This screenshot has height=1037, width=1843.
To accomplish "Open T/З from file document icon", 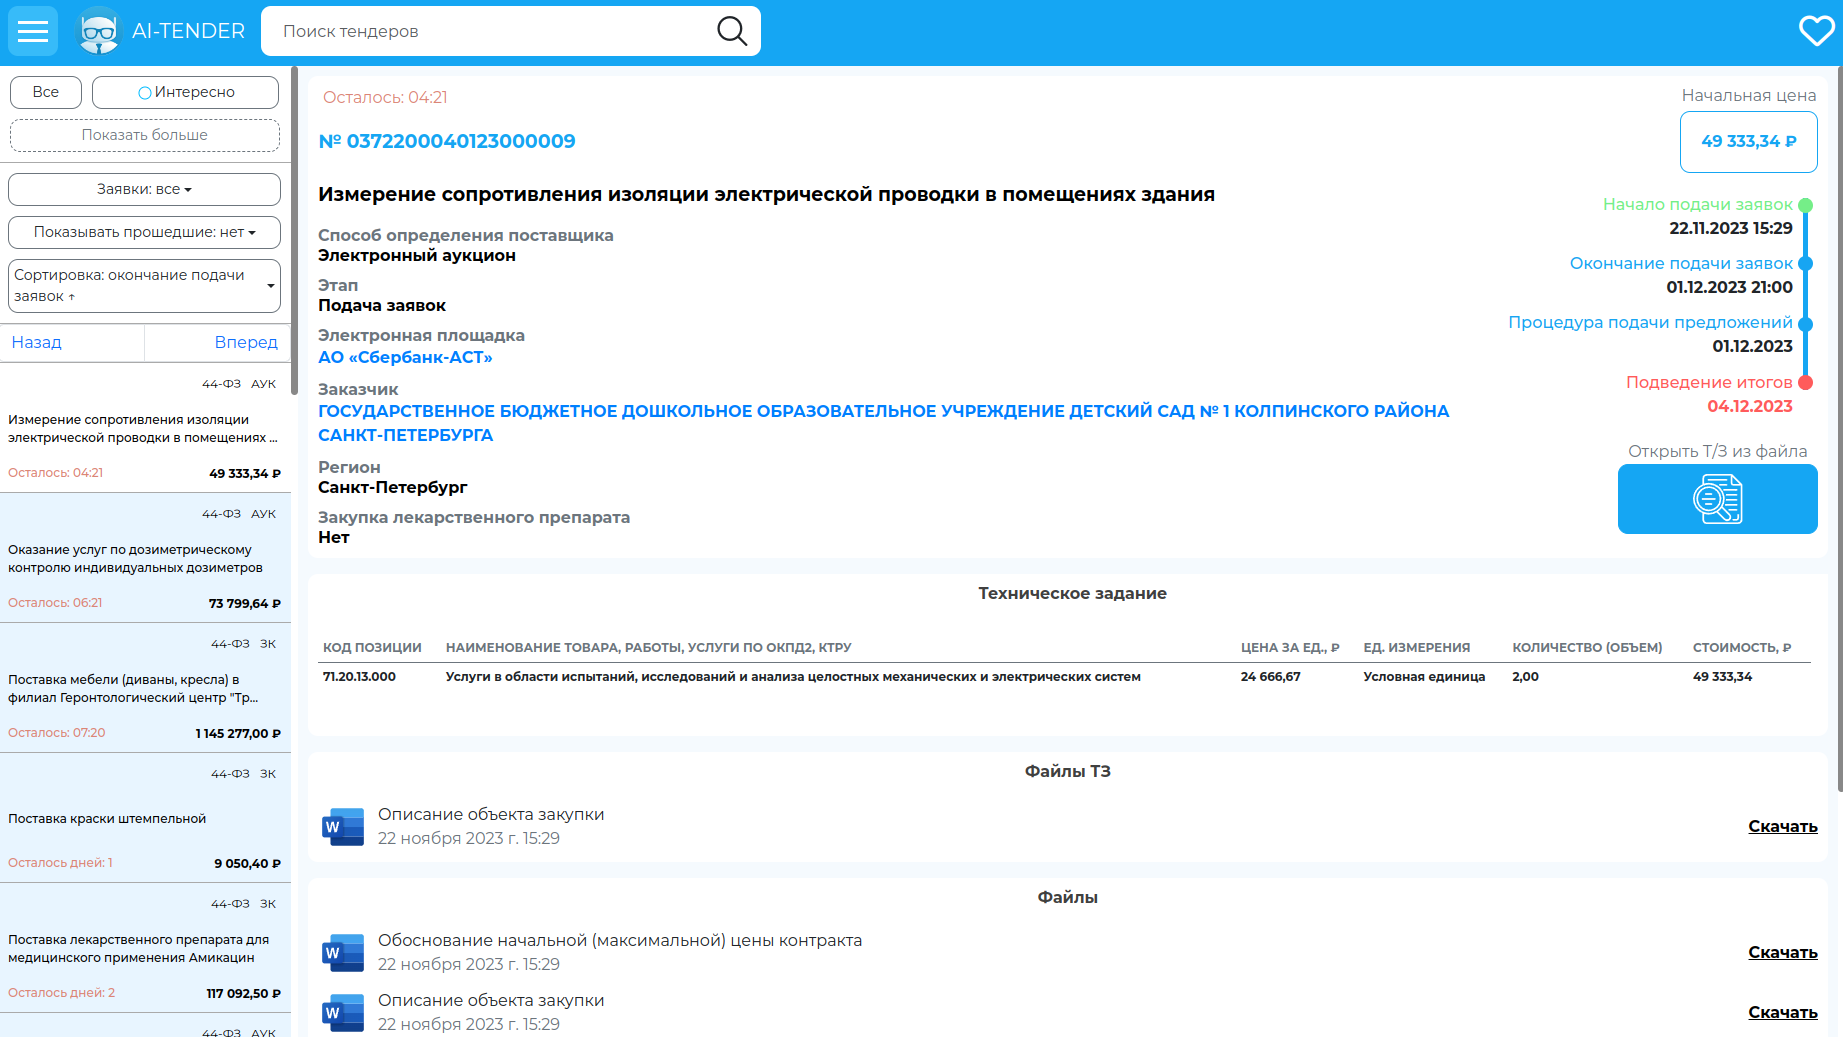I will (x=1717, y=499).
